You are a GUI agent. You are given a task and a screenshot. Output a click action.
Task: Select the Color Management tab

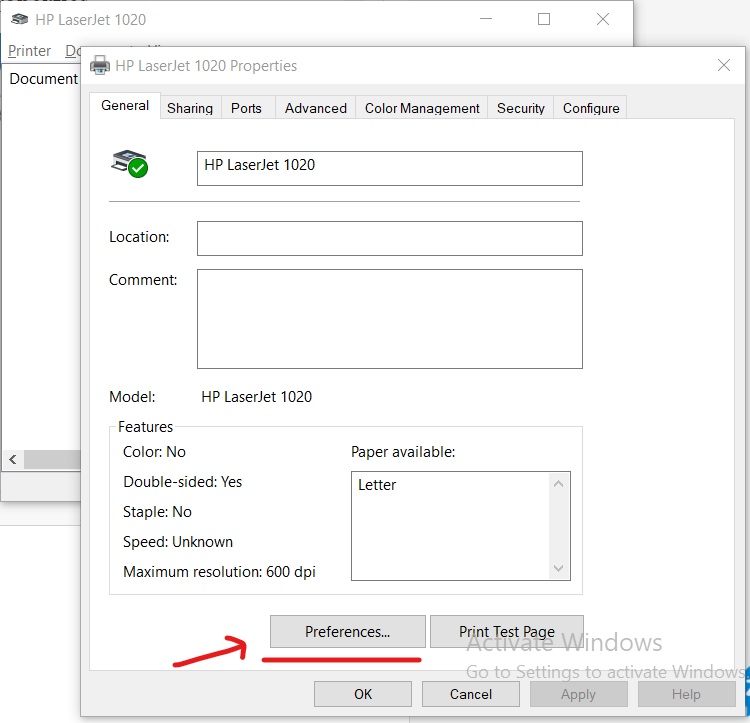(x=422, y=108)
